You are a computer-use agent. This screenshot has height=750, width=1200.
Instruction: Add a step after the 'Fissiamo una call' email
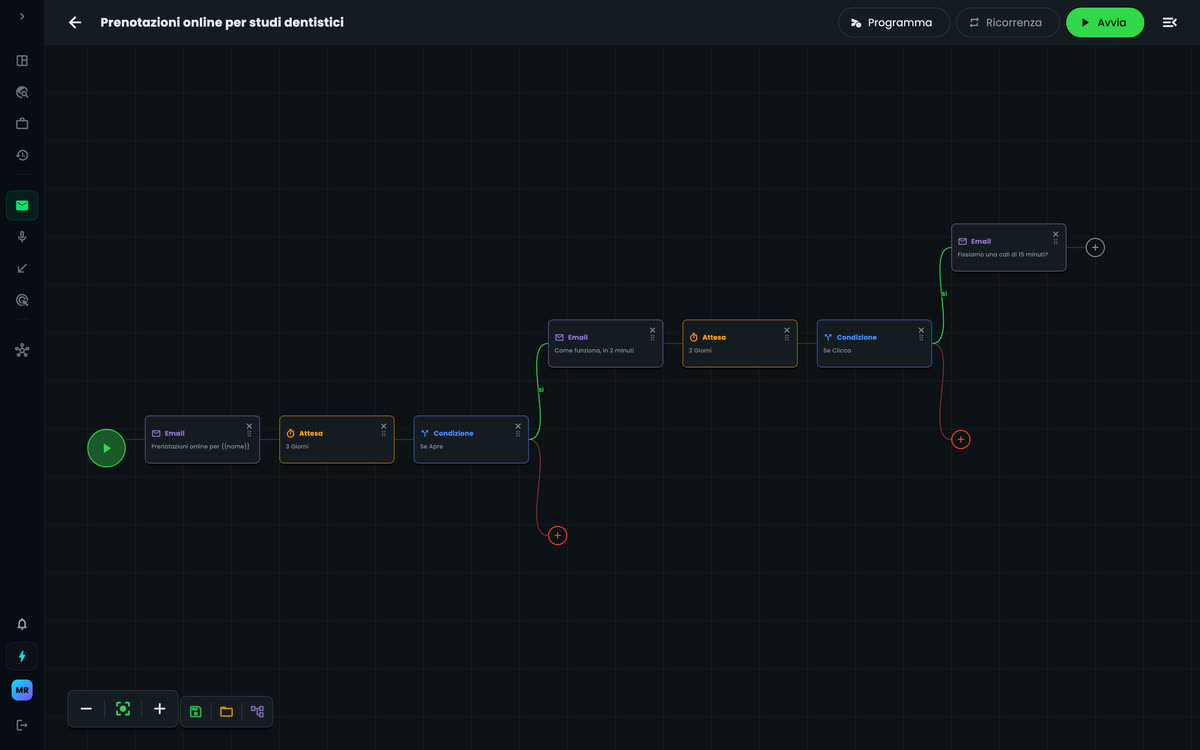click(x=1095, y=247)
